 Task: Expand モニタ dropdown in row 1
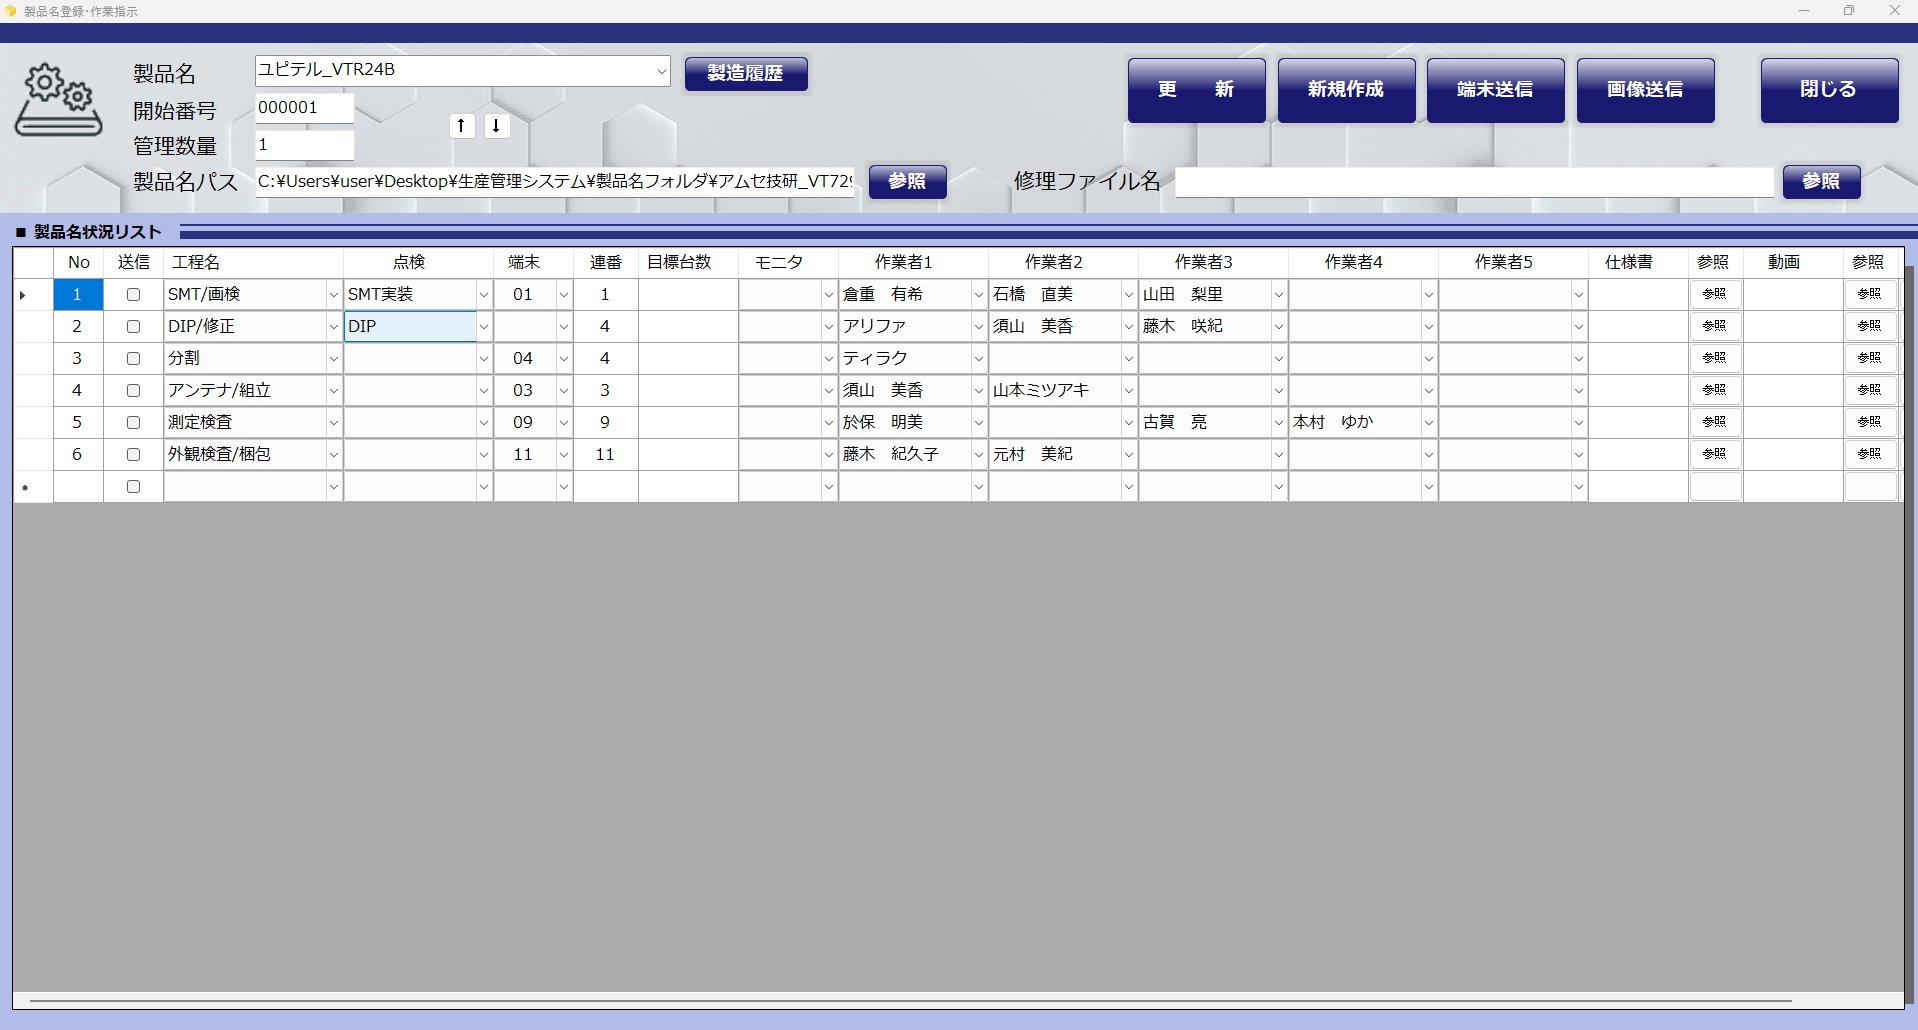(828, 295)
